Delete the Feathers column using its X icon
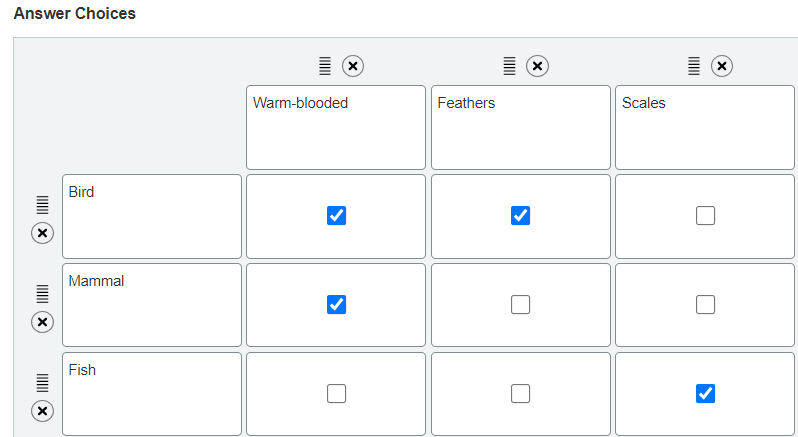This screenshot has height=437, width=798. [537, 66]
